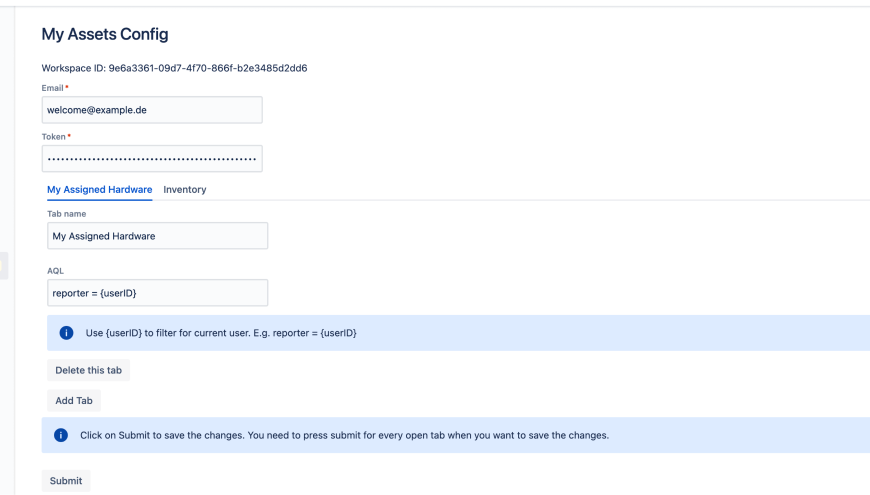Click the Tab name label
This screenshot has width=870, height=495.
[67, 213]
